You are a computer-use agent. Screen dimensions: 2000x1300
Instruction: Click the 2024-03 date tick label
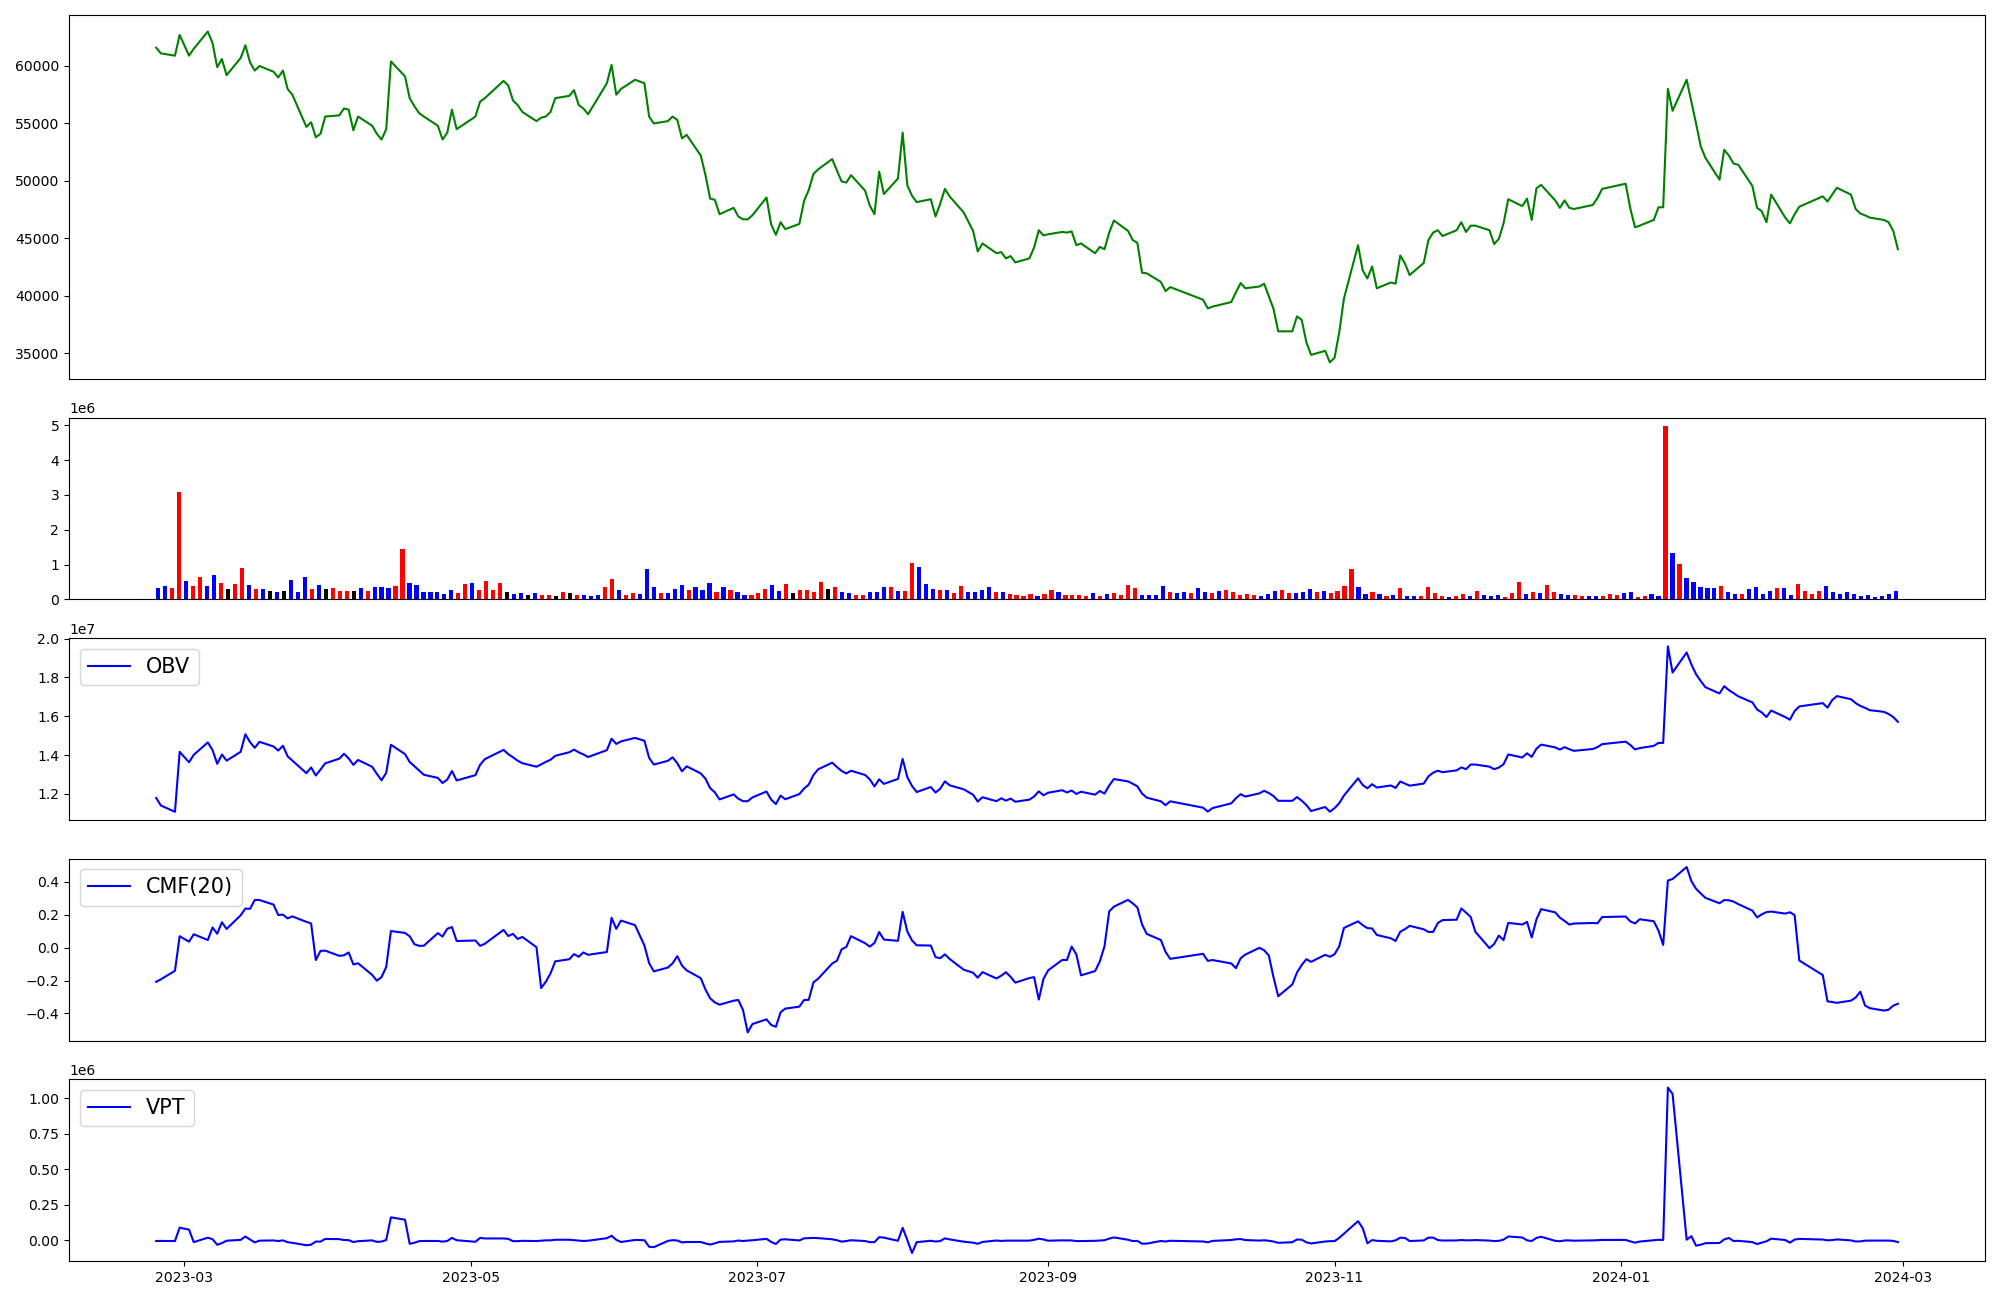point(1902,1277)
